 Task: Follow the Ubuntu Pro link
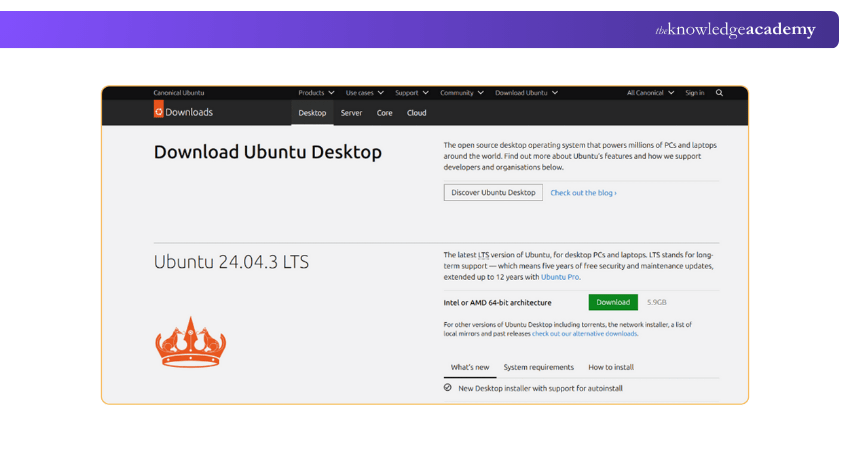click(x=560, y=277)
